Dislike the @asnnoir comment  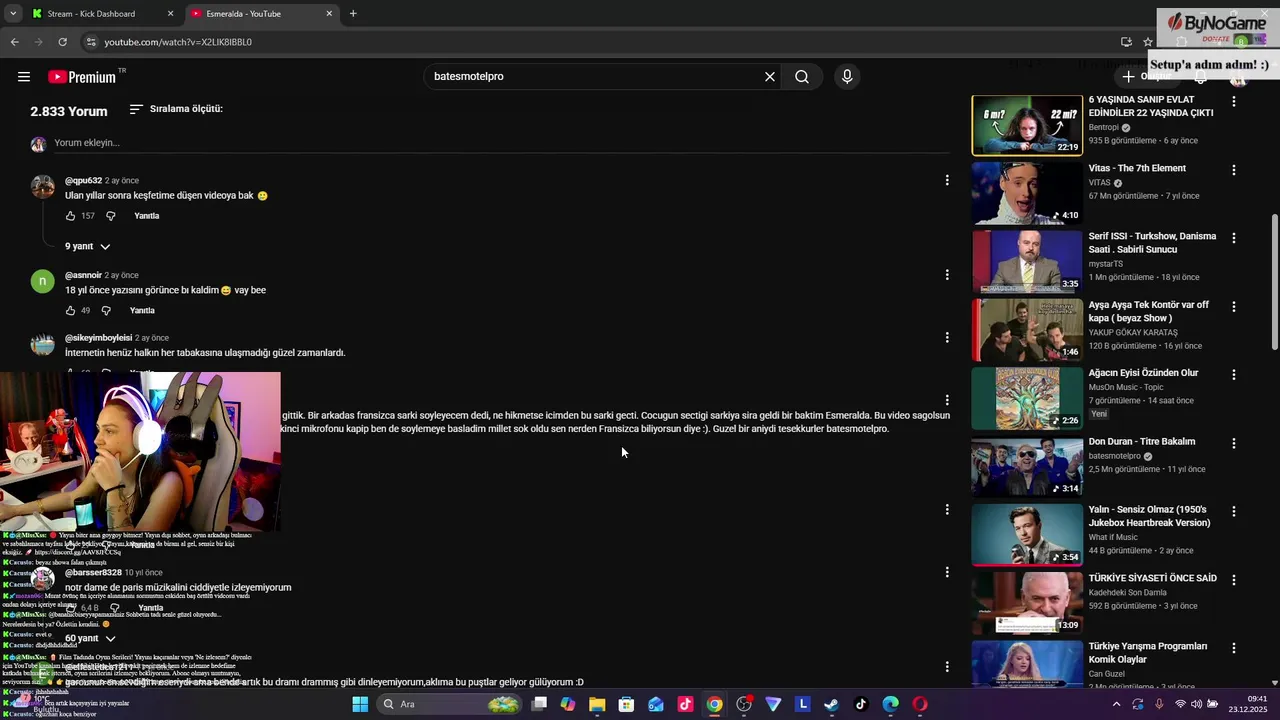coord(106,311)
